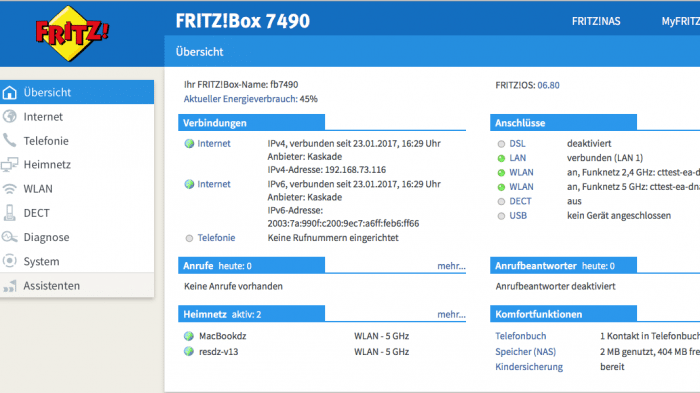Click the globe icon beside IPv6 Internet
Screen dimensions: 700x393
[189, 184]
